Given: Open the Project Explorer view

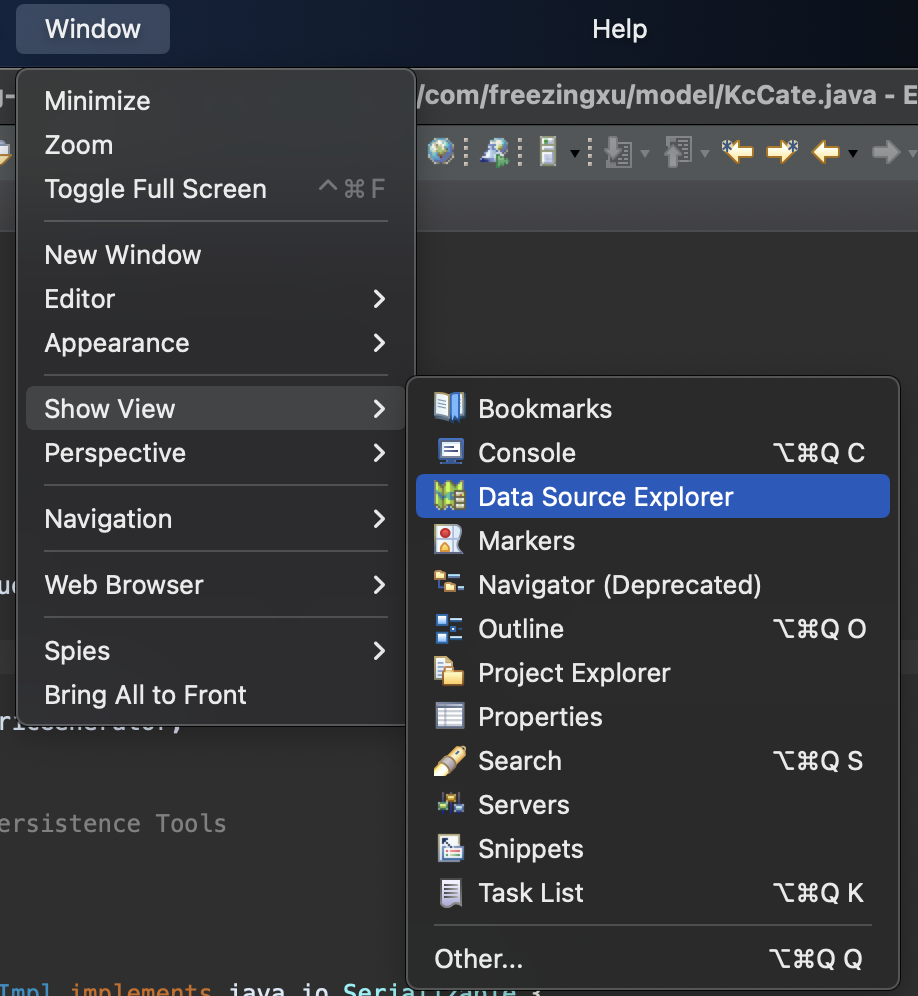Looking at the screenshot, I should pos(573,672).
